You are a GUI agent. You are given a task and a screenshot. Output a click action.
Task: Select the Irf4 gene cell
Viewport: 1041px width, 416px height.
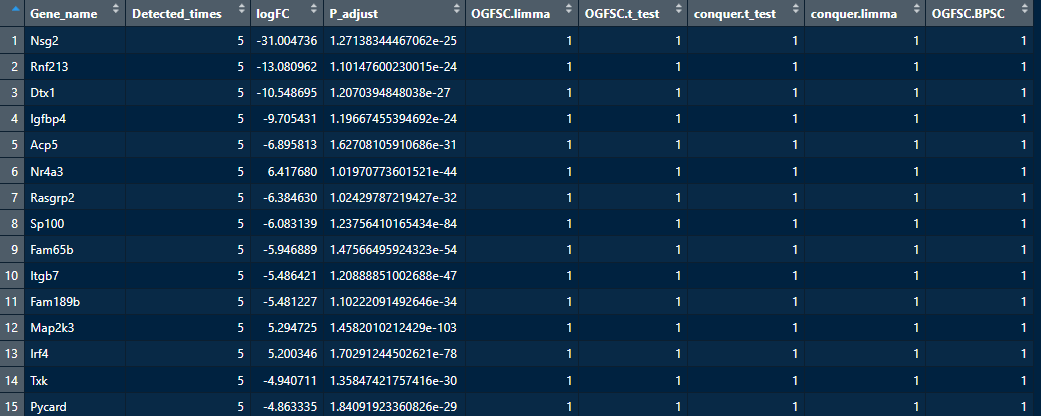pos(74,354)
